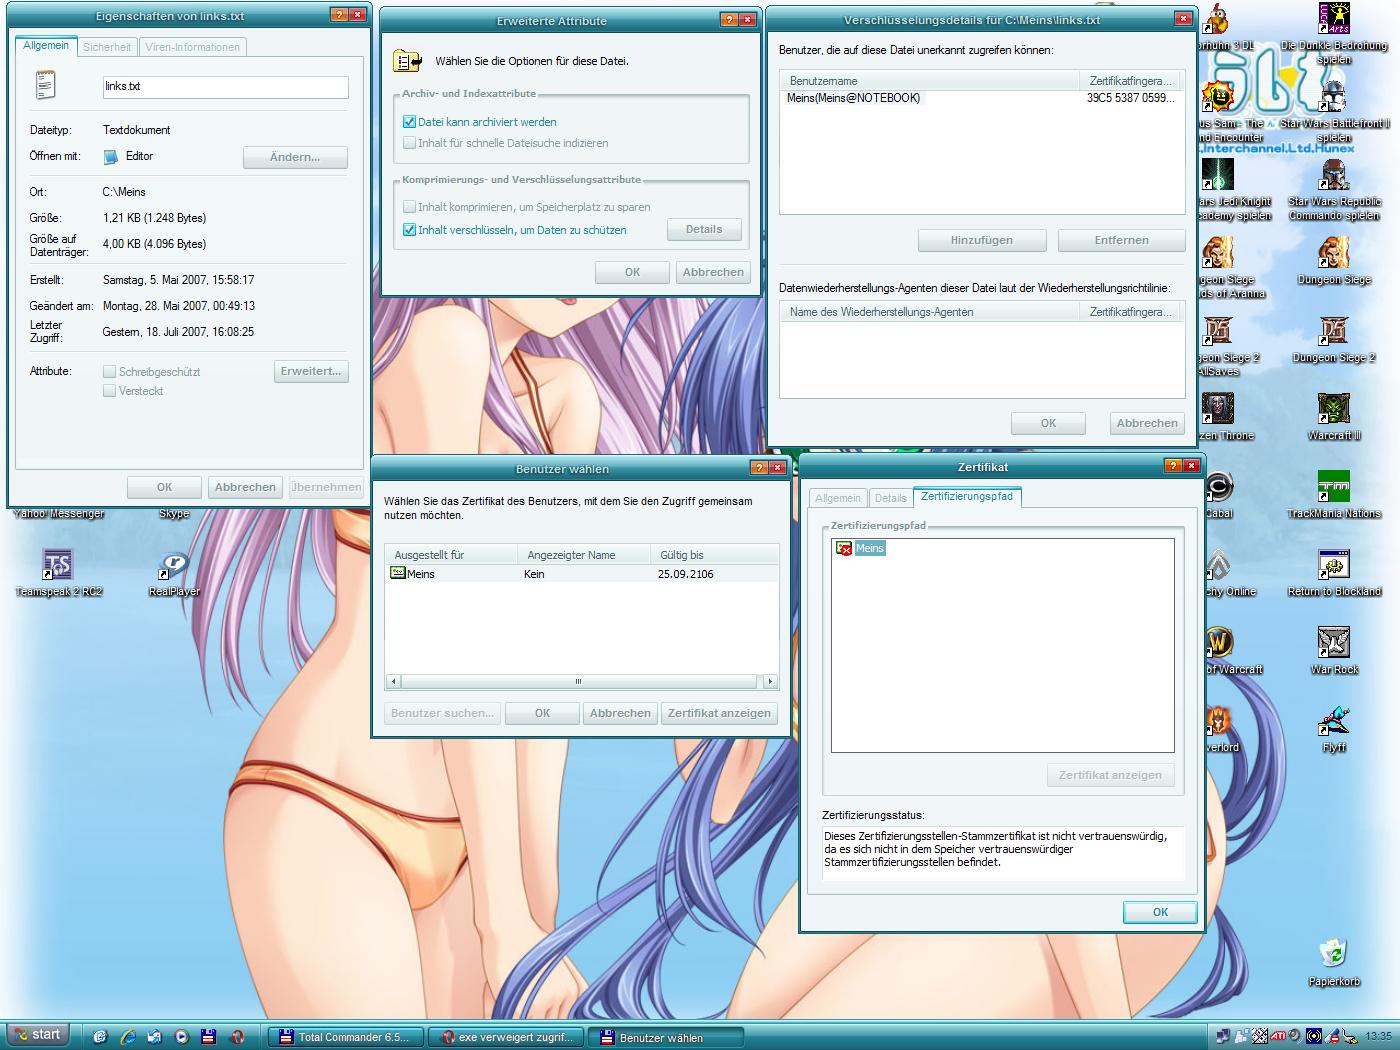
Task: Select Meins certificate row dated 25.09.2106
Action: 581,574
